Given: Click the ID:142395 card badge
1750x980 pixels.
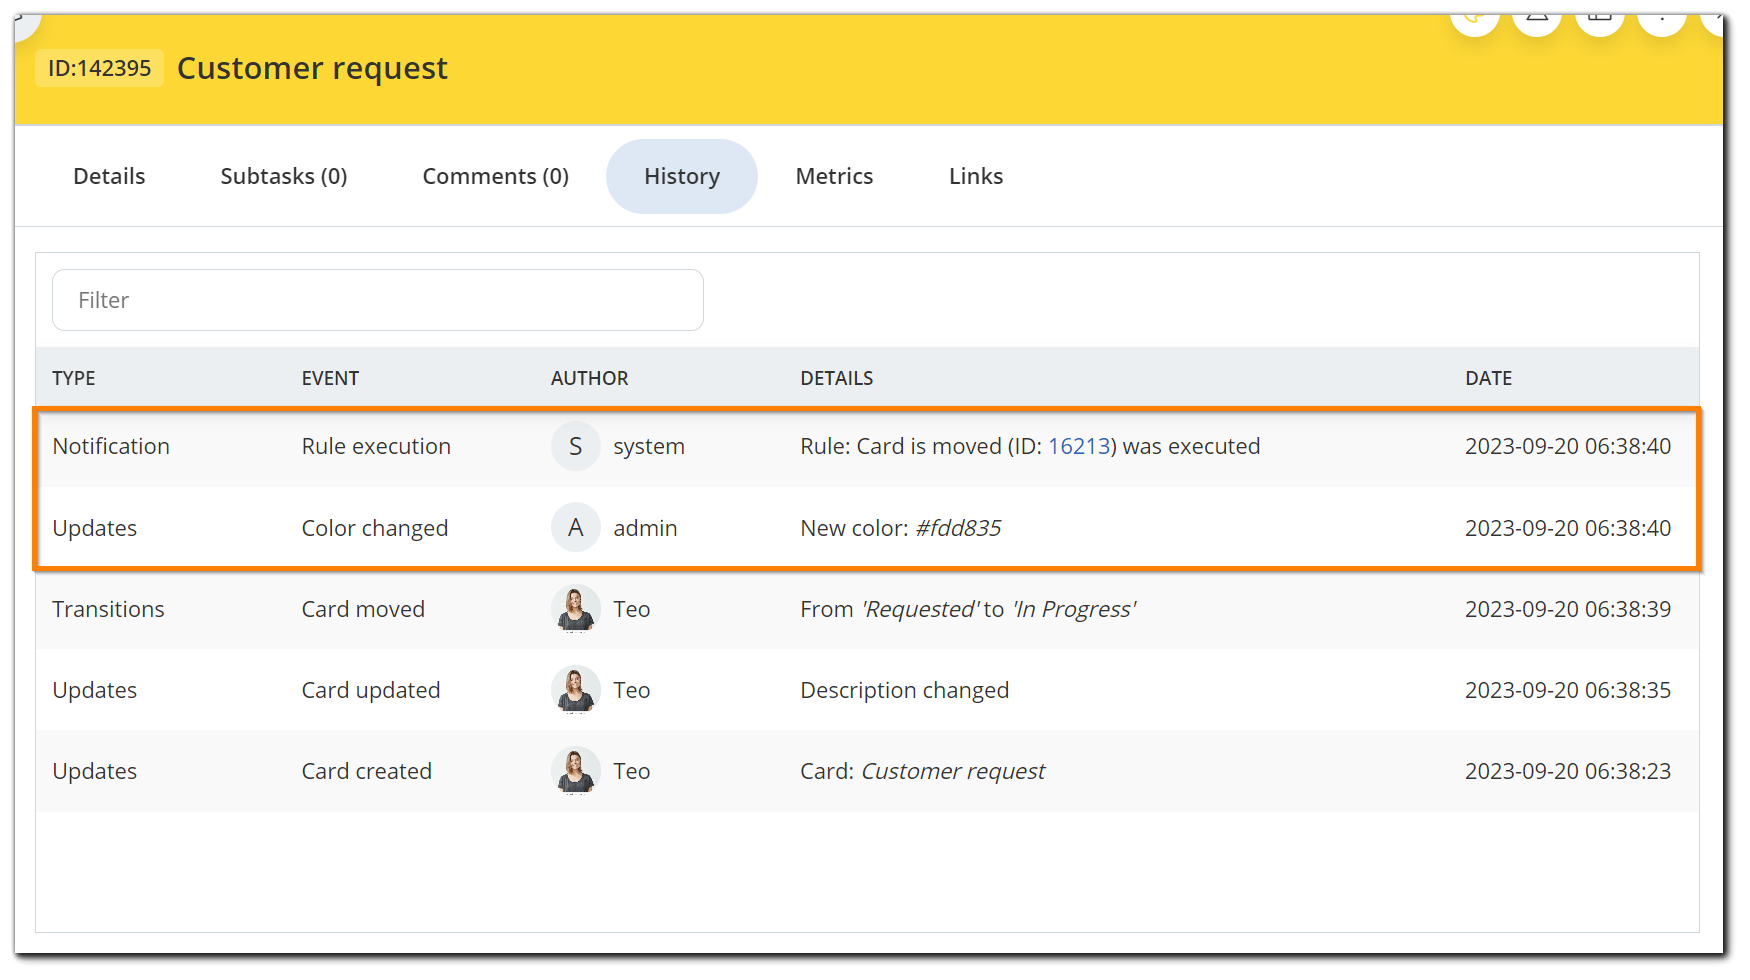Looking at the screenshot, I should pos(99,69).
